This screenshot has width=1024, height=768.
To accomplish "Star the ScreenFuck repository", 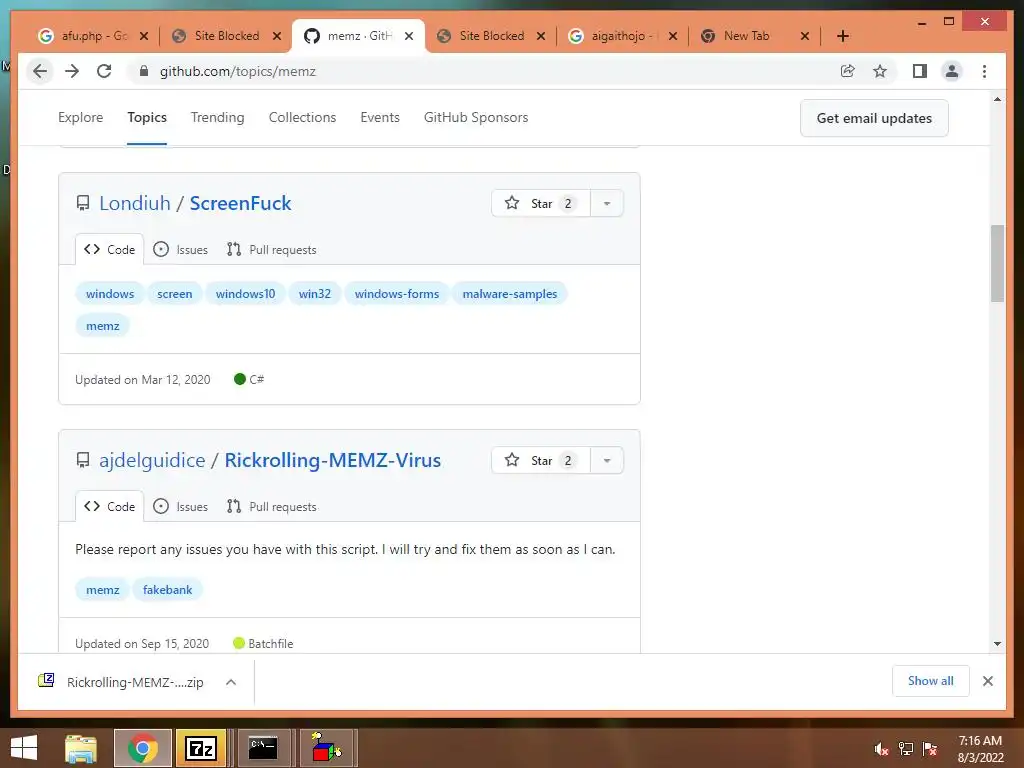I will [541, 203].
